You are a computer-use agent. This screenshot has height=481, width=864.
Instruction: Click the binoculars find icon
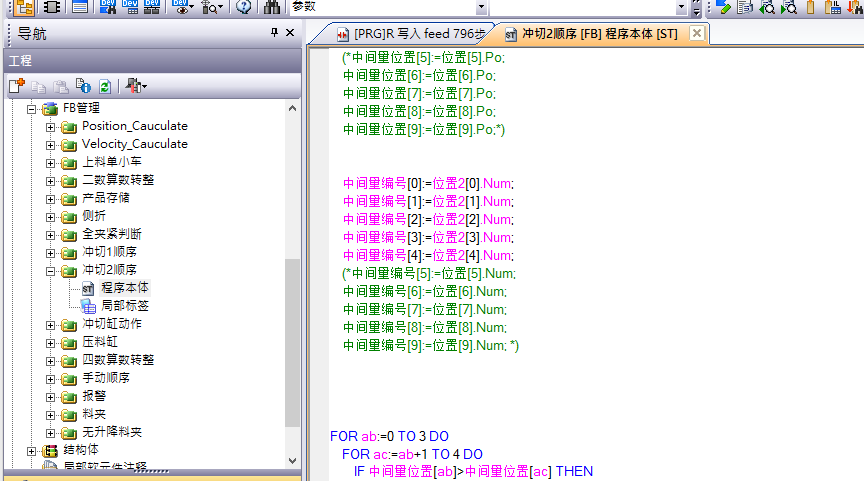(272, 7)
